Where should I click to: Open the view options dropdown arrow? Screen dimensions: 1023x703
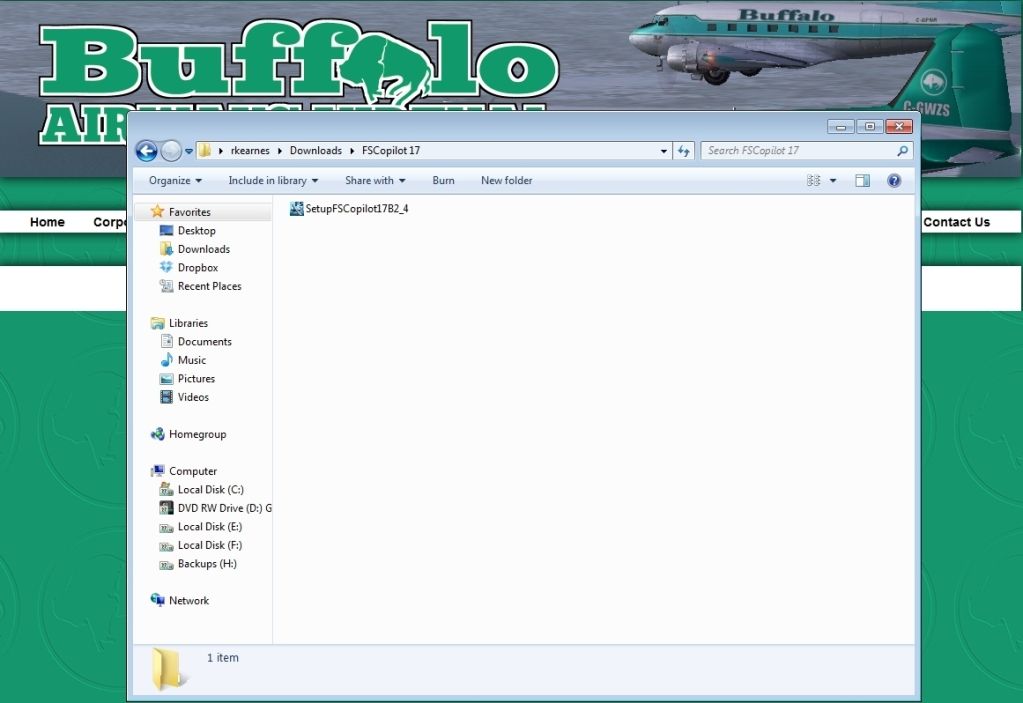click(x=832, y=181)
